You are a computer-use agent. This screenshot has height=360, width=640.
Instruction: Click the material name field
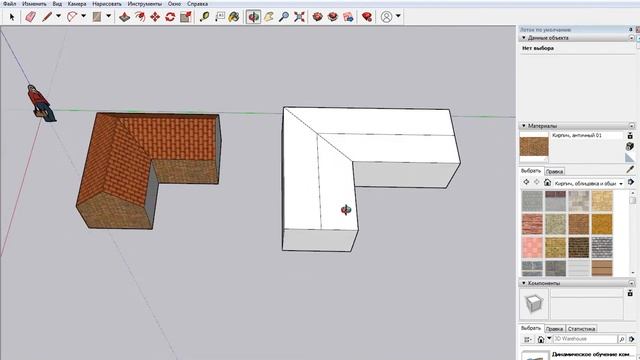coord(587,136)
